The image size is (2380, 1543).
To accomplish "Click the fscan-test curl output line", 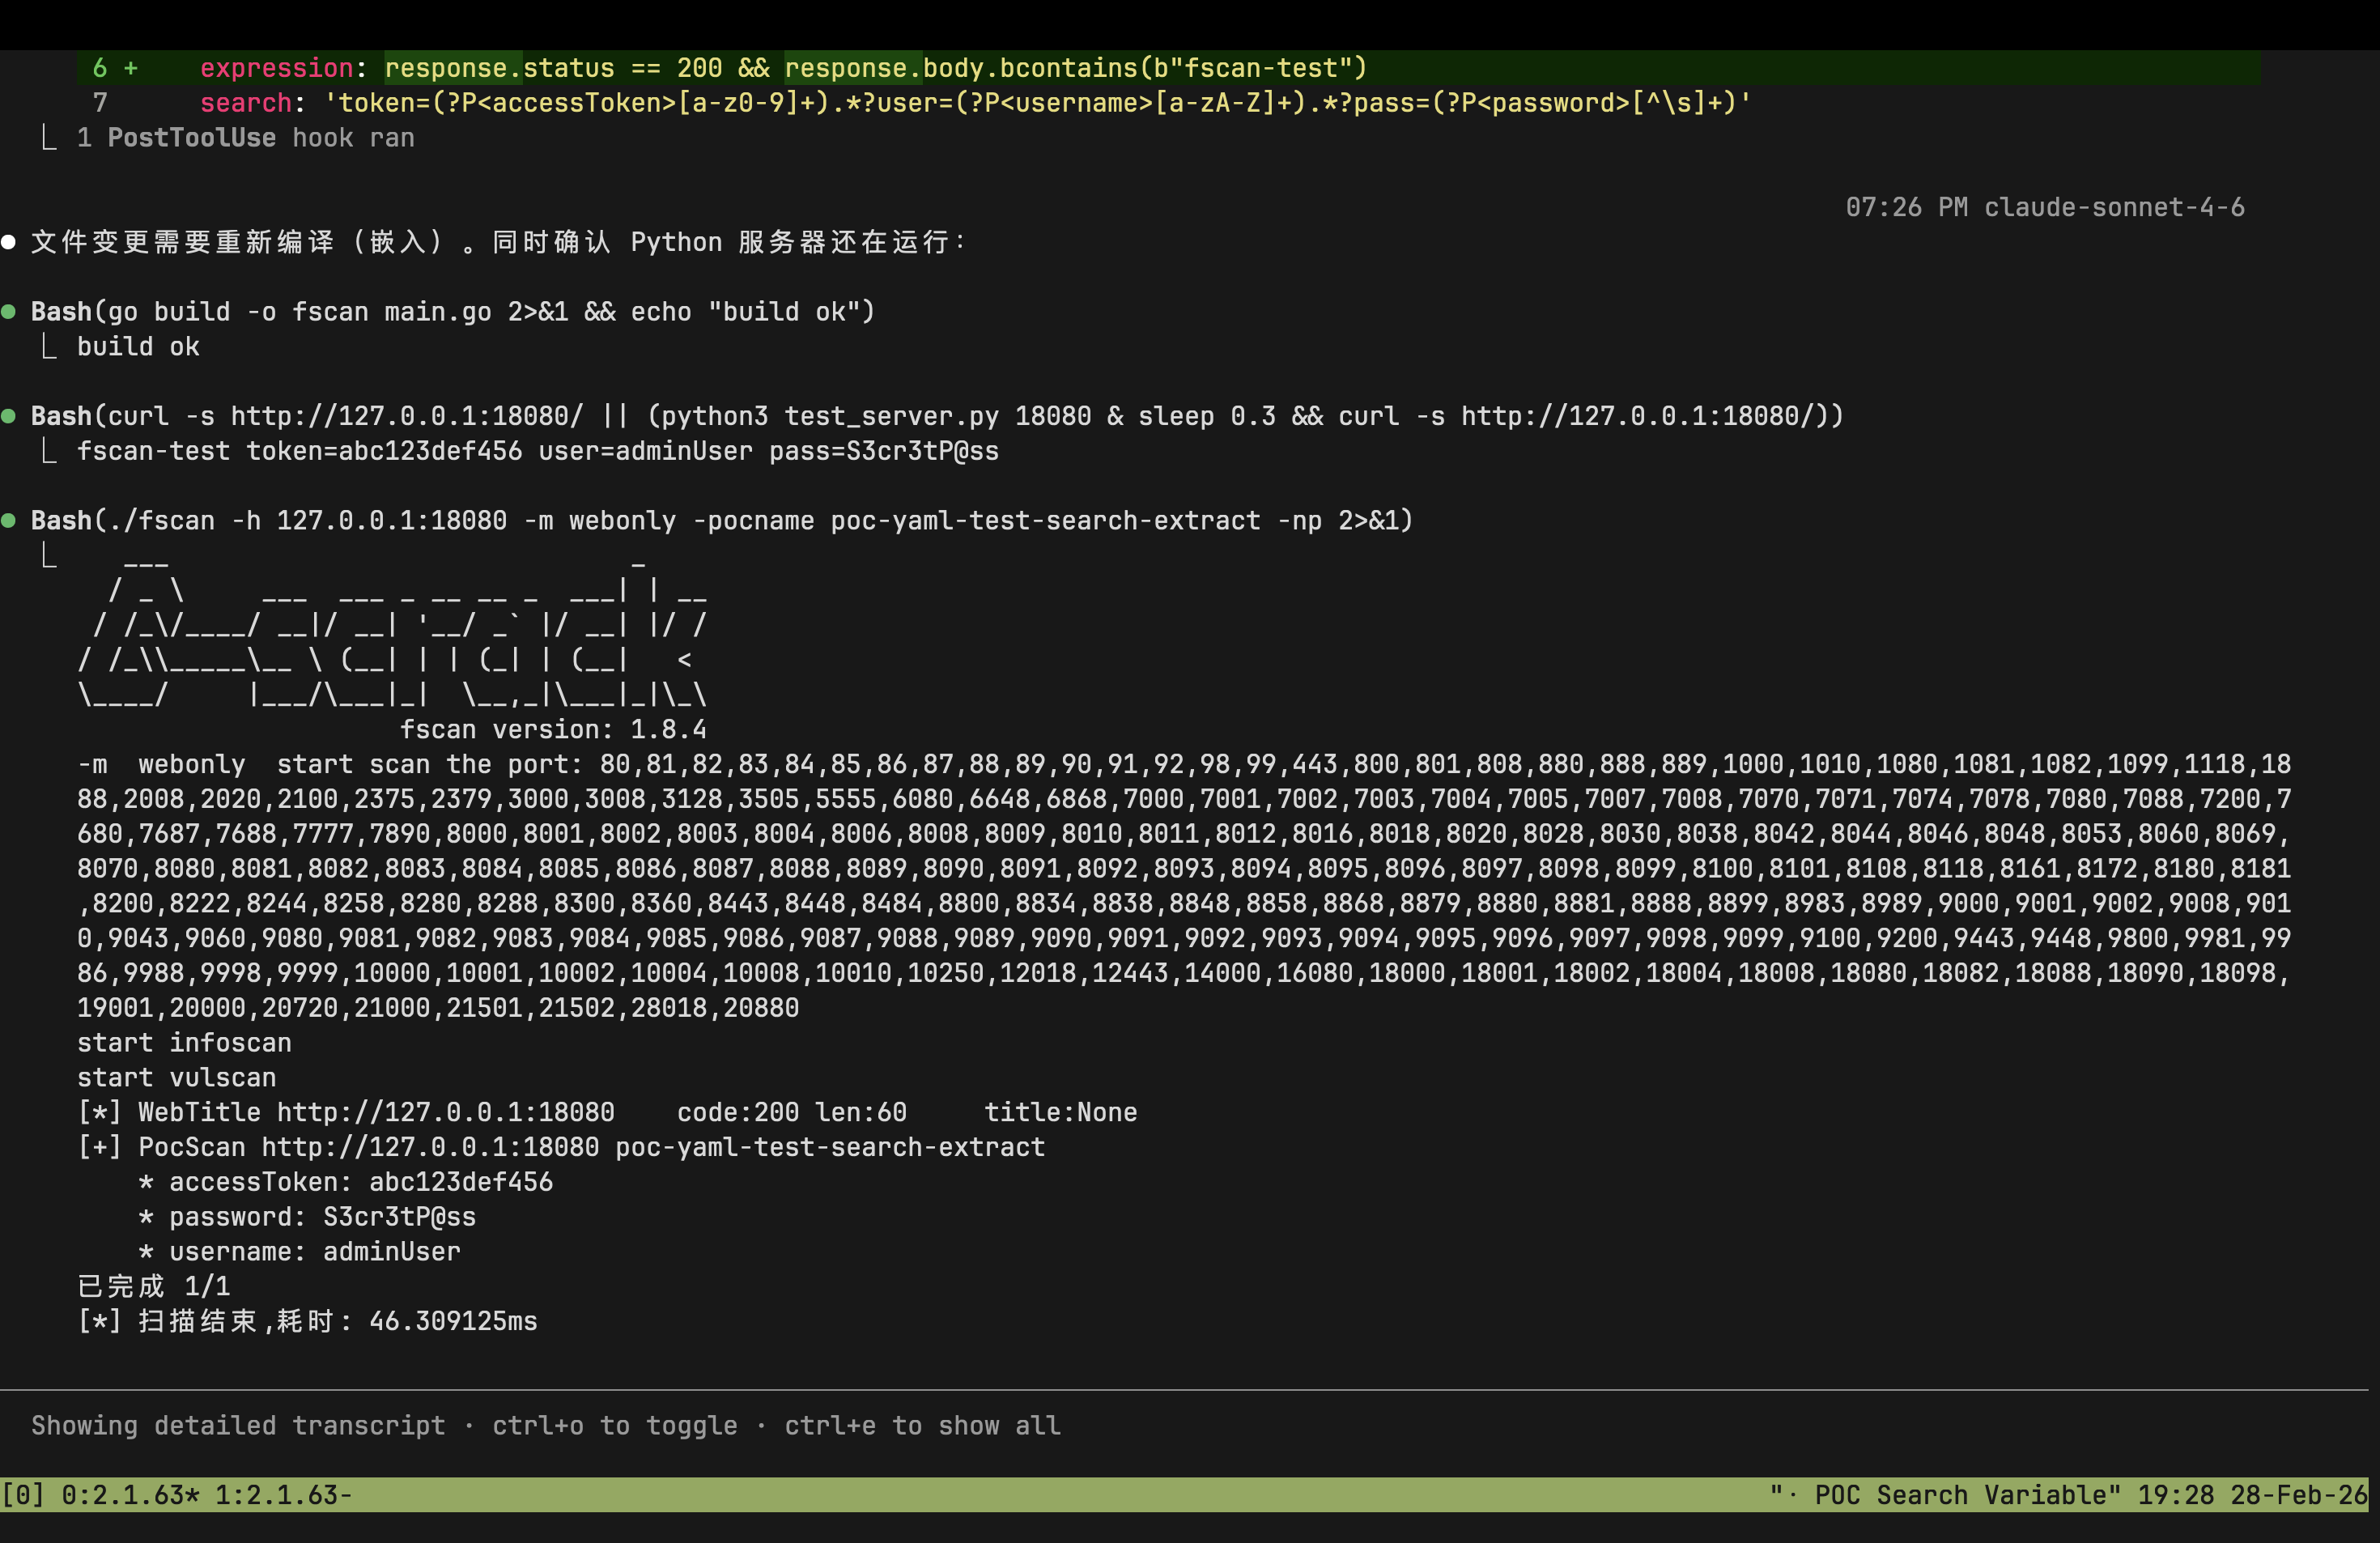I will pyautogui.click(x=537, y=451).
